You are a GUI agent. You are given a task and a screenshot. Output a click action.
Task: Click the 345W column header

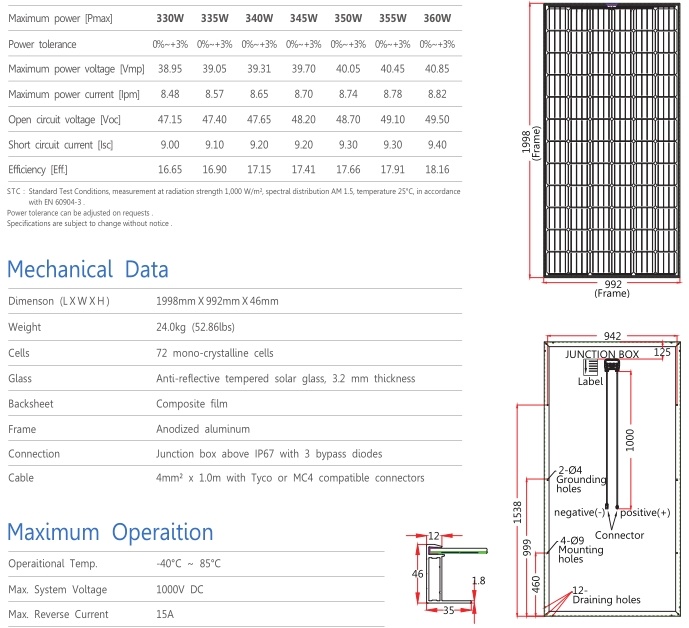click(304, 18)
